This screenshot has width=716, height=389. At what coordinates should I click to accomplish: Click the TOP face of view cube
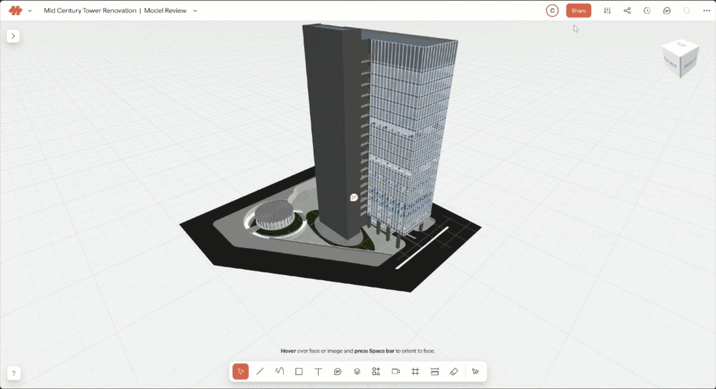681,45
